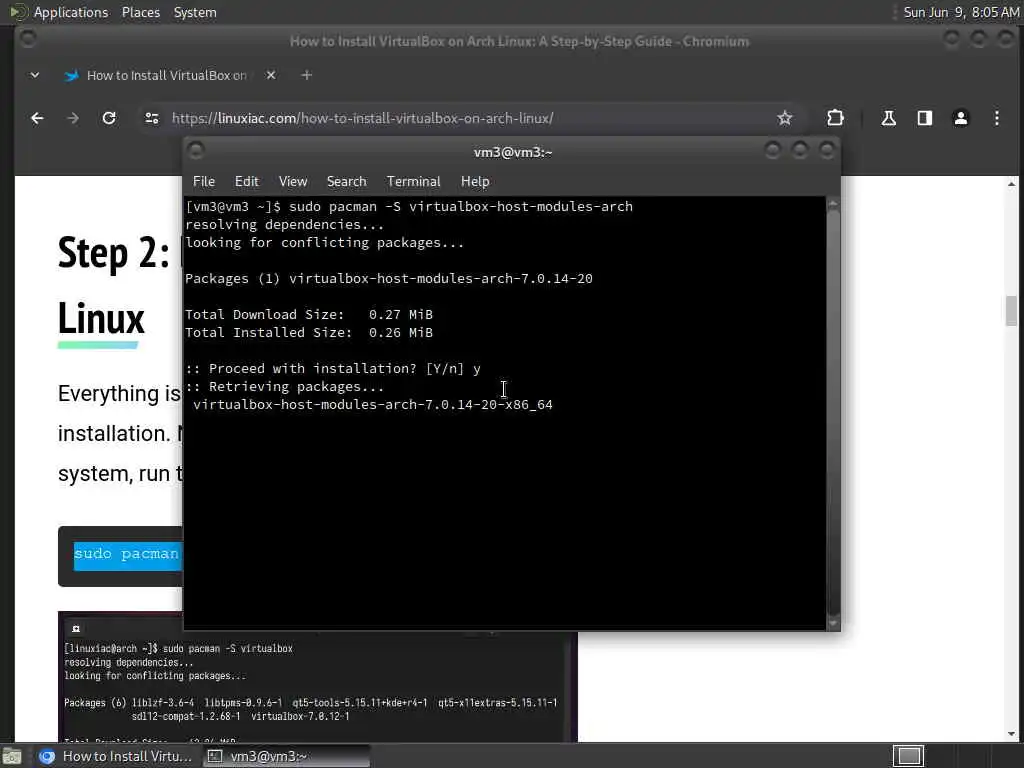Click the terminal window menu icon
This screenshot has height=768, width=1024.
pyautogui.click(x=196, y=151)
